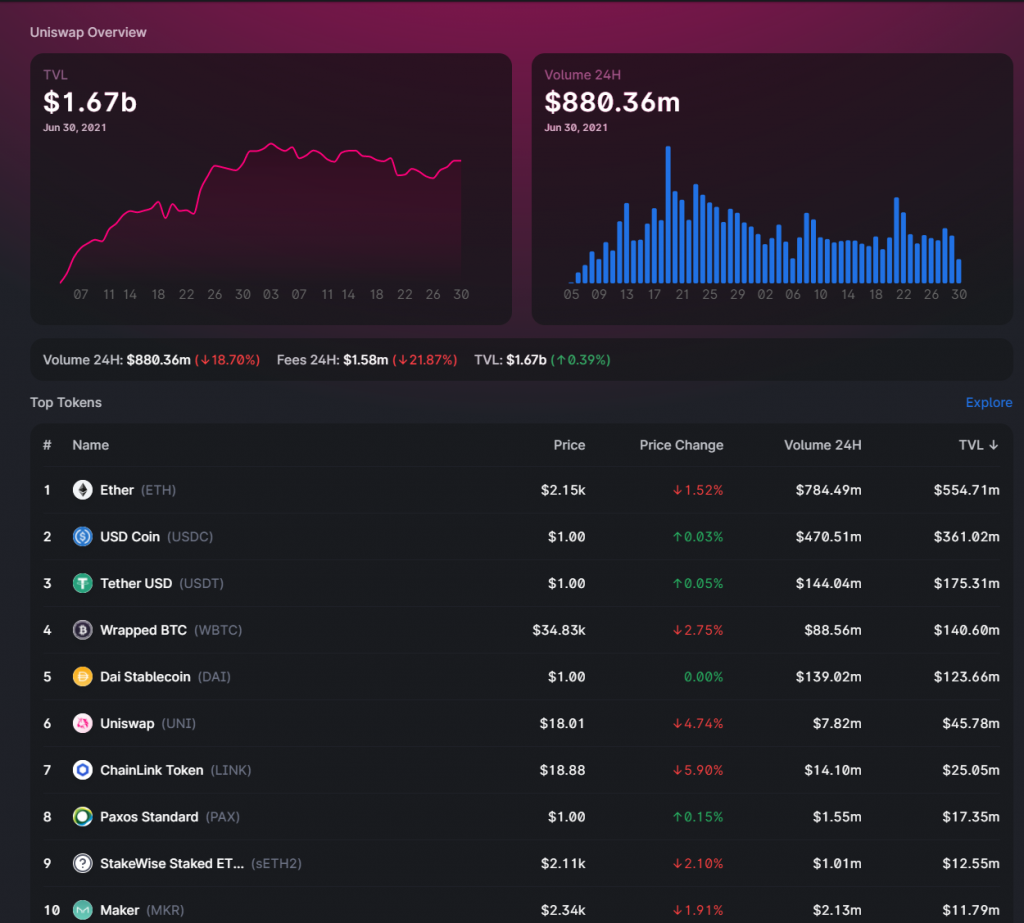Click the Maker MKR token icon

82,910
